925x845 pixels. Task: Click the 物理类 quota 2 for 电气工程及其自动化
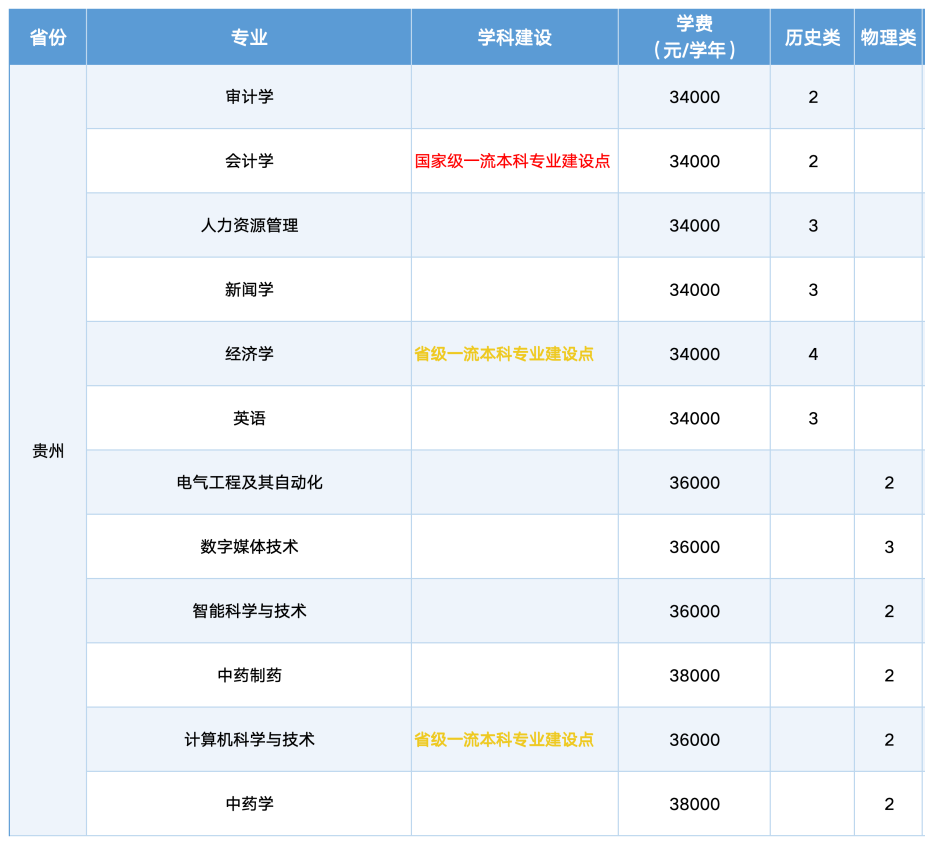click(x=889, y=483)
